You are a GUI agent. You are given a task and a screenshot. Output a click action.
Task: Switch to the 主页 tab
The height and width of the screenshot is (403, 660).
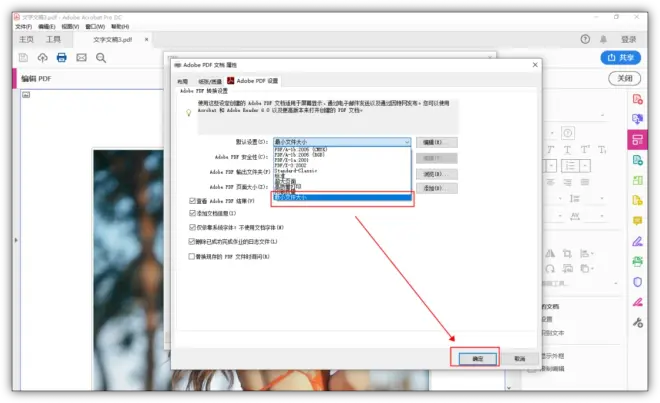pyautogui.click(x=26, y=39)
